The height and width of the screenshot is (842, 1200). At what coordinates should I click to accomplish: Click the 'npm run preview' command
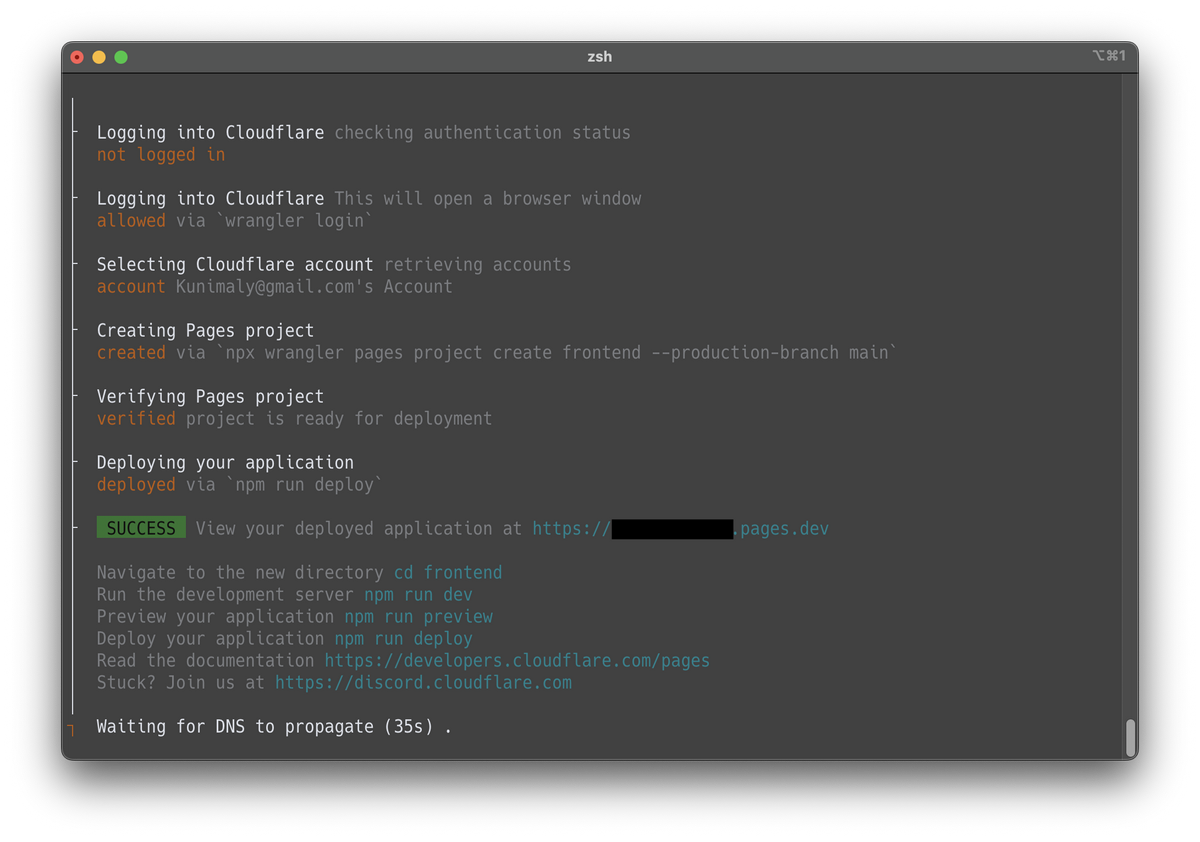coord(418,617)
